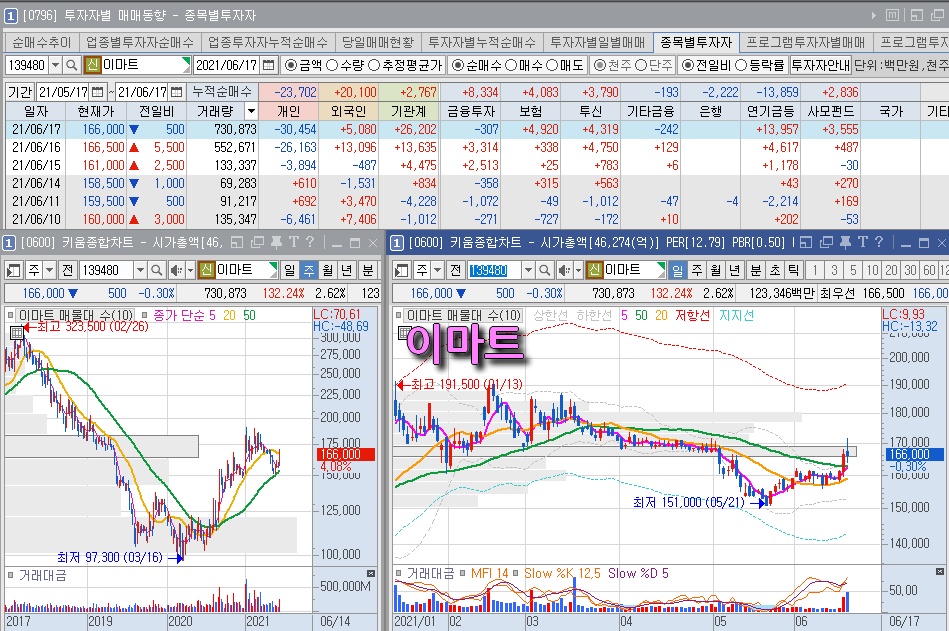
Task: Click the copy window icon in right chart title bar
Action: (826, 243)
